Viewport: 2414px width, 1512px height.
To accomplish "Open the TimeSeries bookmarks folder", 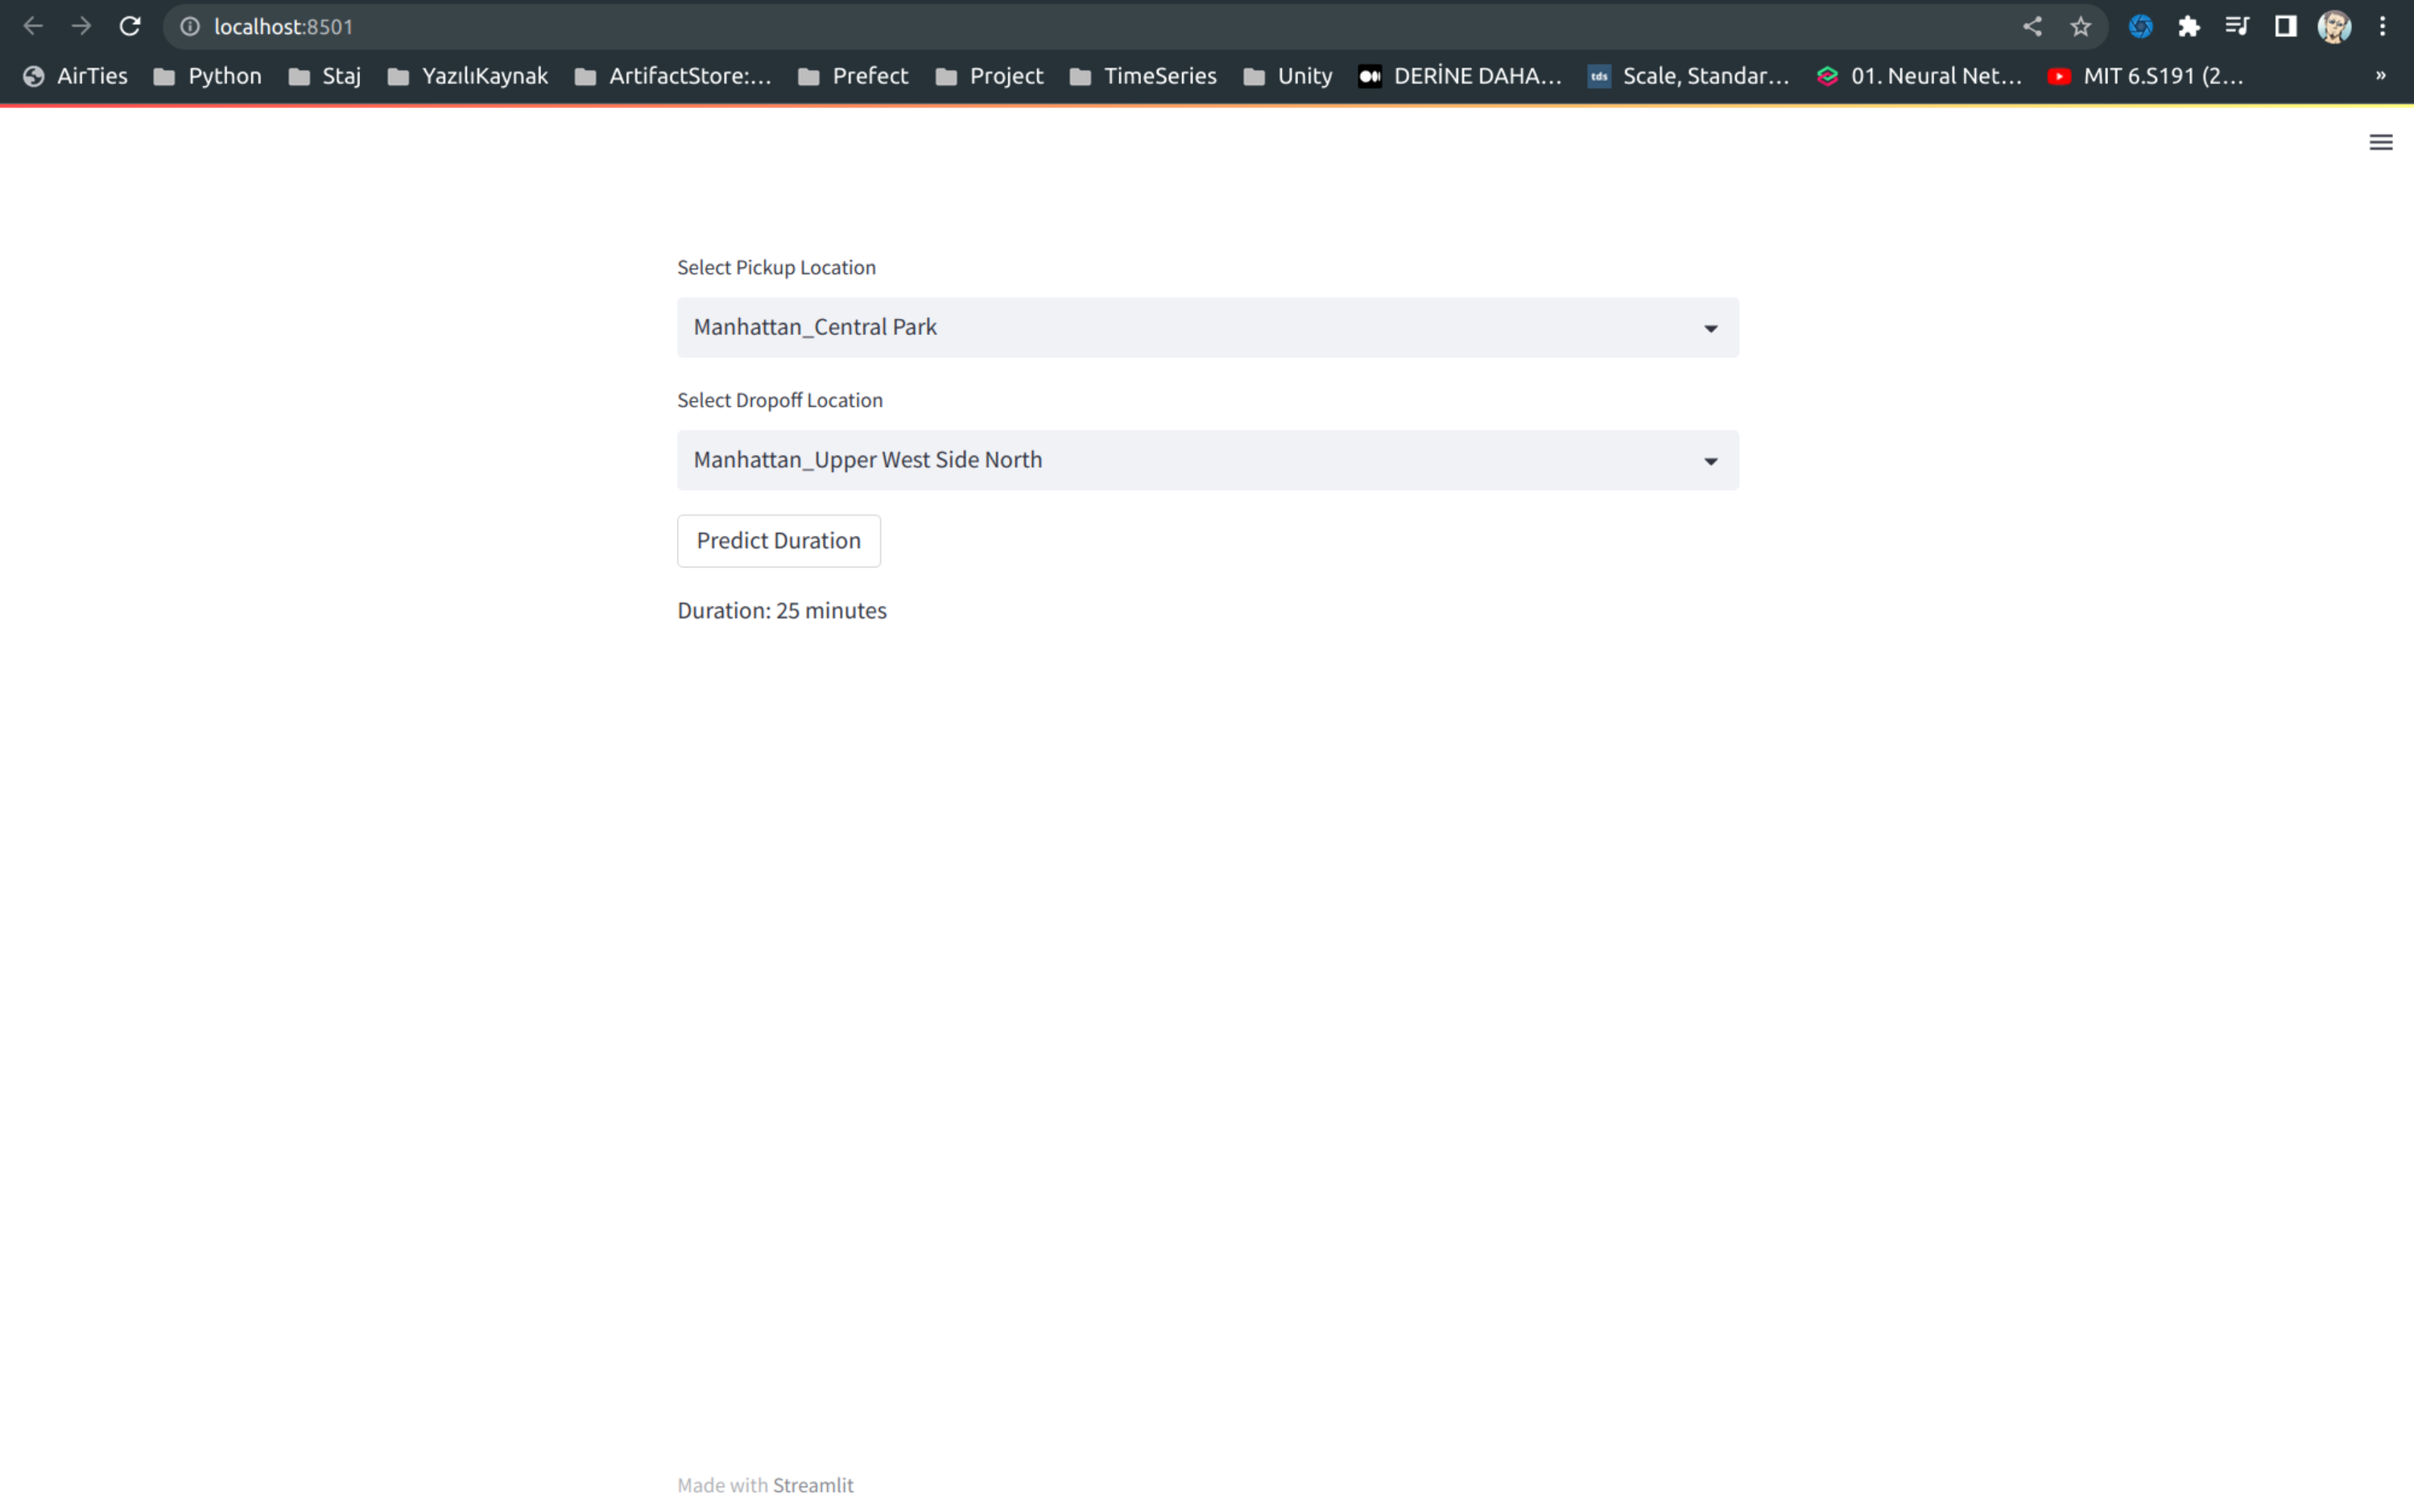I will (x=1161, y=75).
